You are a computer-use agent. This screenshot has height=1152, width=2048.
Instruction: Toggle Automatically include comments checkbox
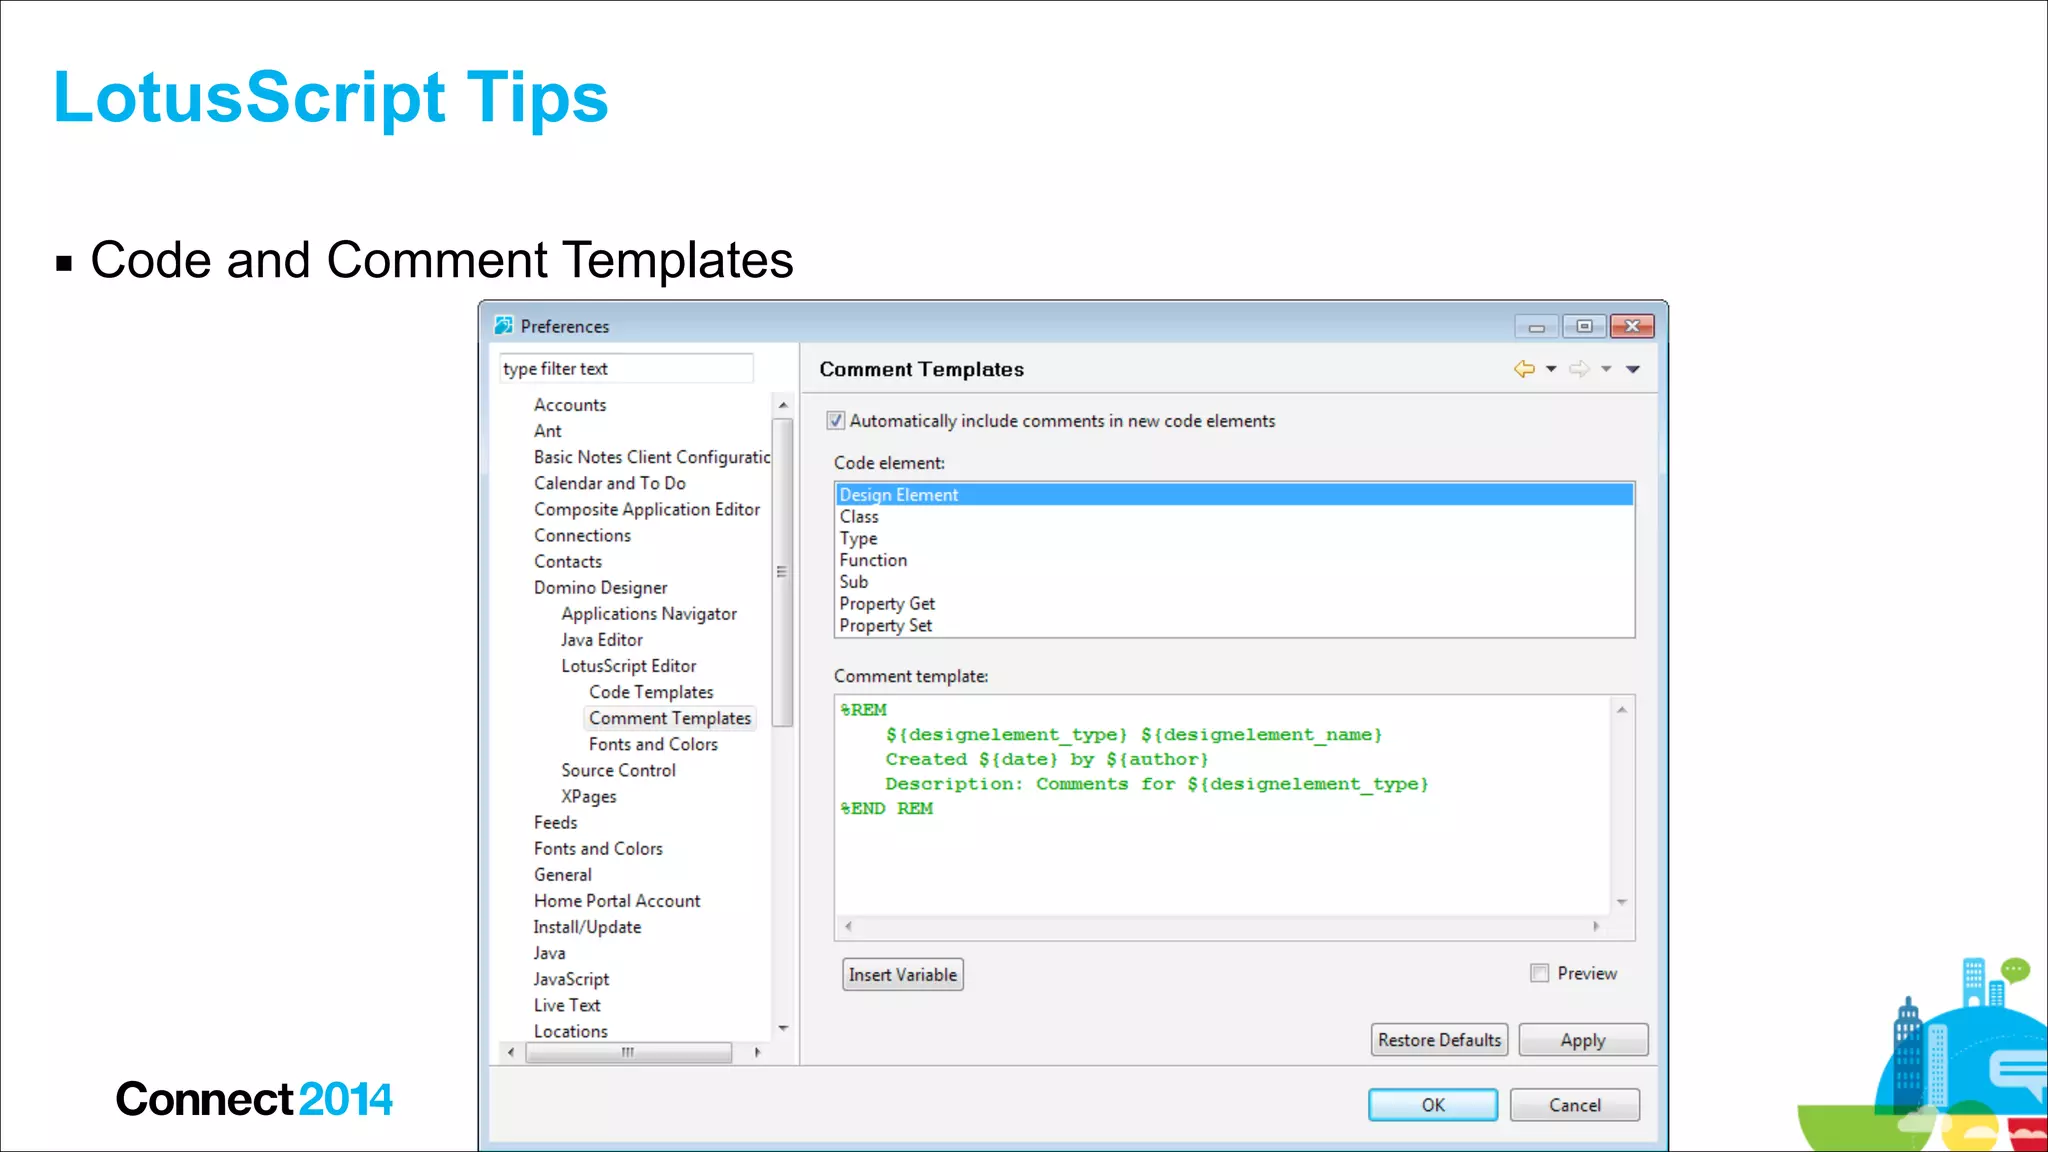point(836,421)
